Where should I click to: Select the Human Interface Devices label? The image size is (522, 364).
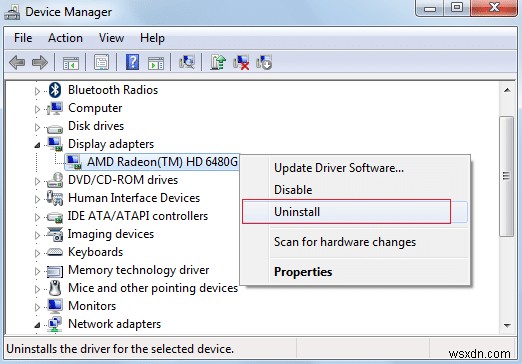[x=134, y=198]
